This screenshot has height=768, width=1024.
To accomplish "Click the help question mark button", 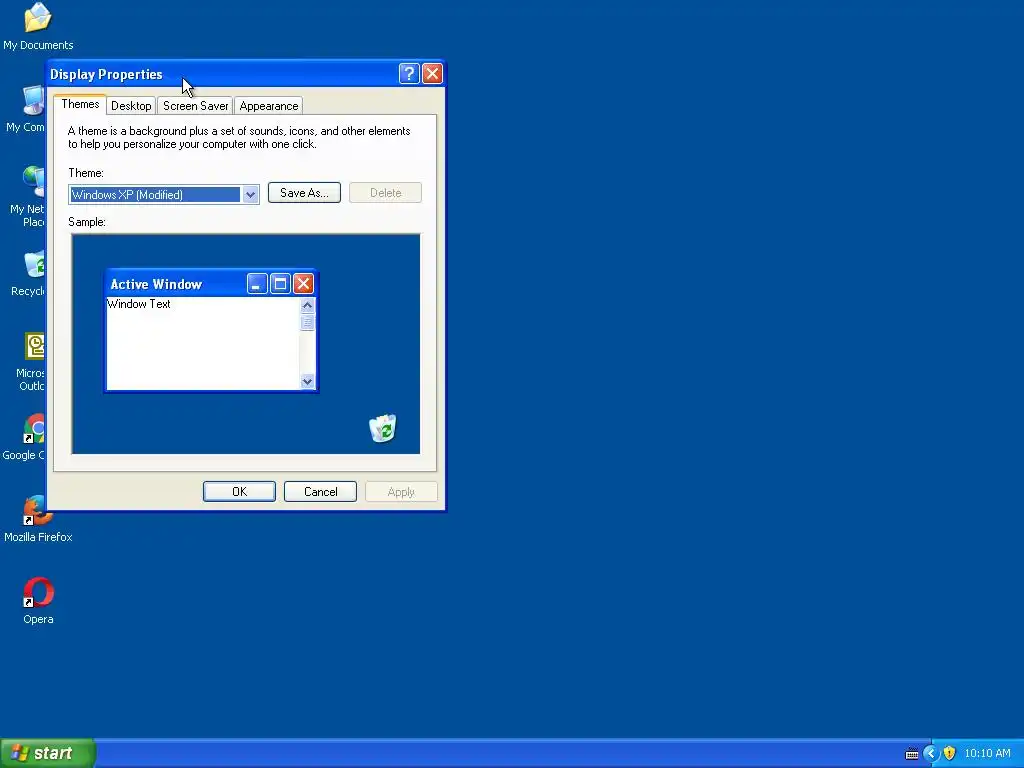I will [x=409, y=74].
